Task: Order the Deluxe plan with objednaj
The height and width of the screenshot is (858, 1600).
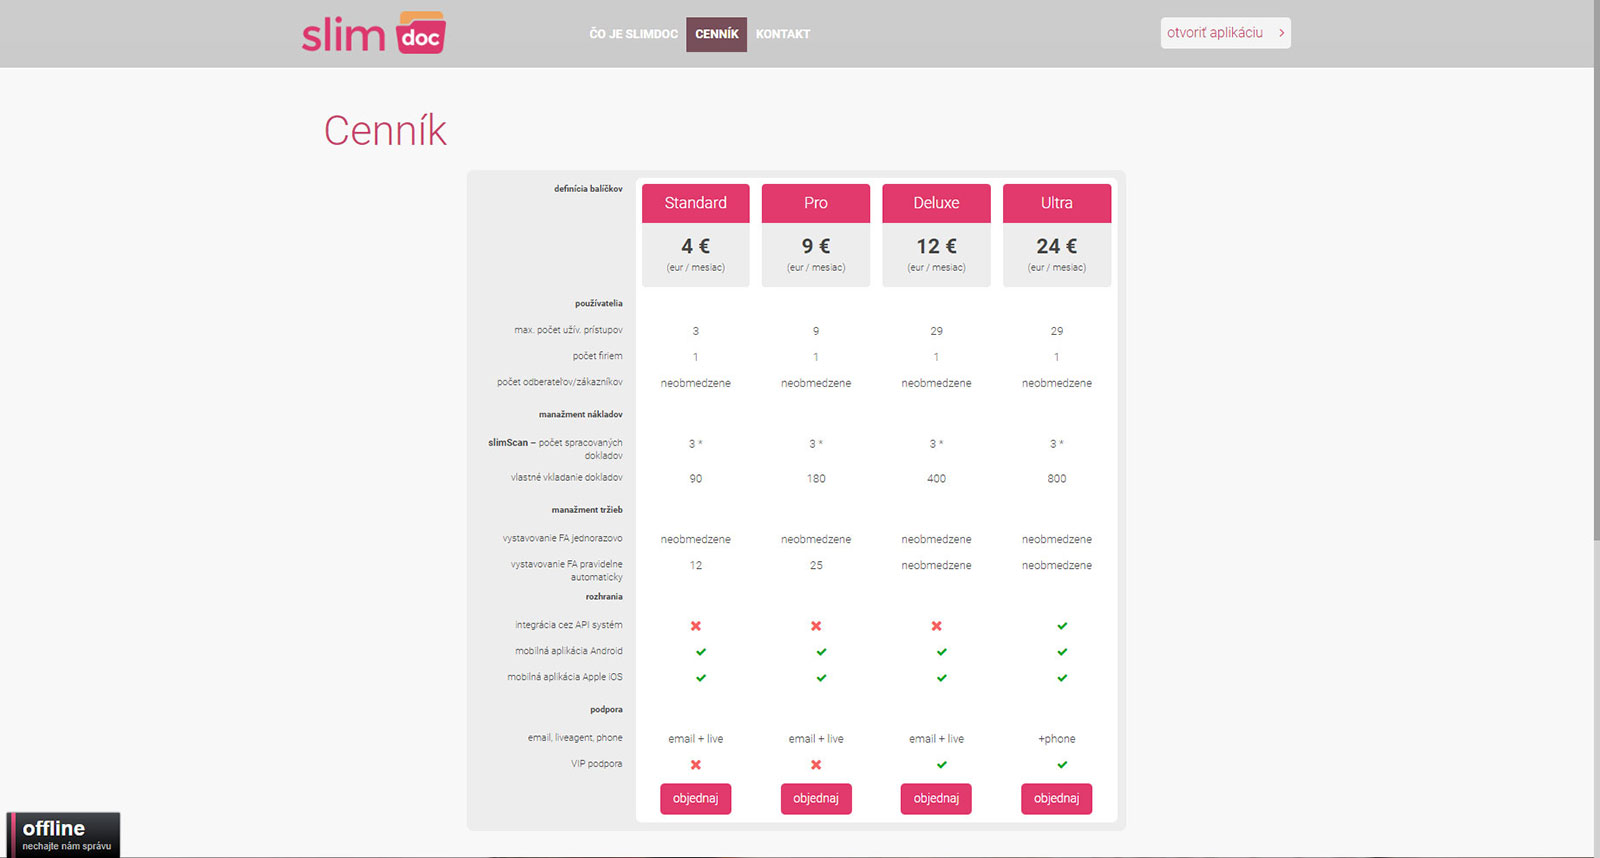Action: [936, 798]
